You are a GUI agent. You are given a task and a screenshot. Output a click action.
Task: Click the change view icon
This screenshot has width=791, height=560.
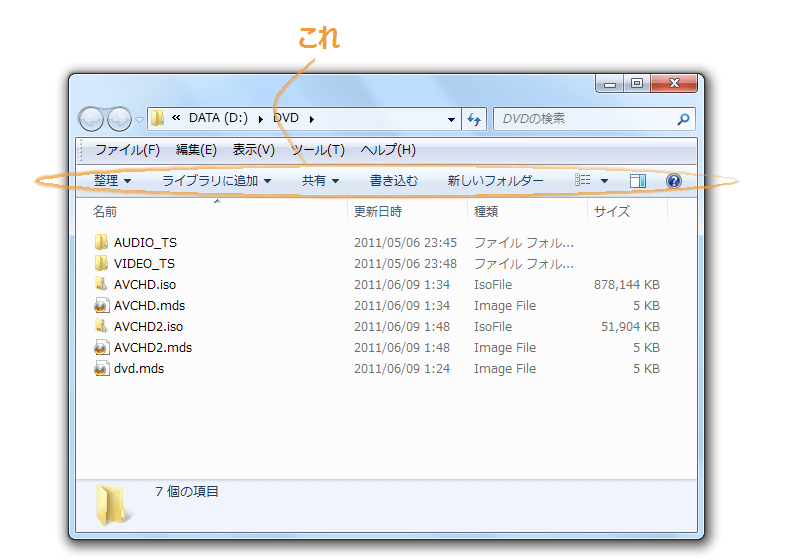583,181
